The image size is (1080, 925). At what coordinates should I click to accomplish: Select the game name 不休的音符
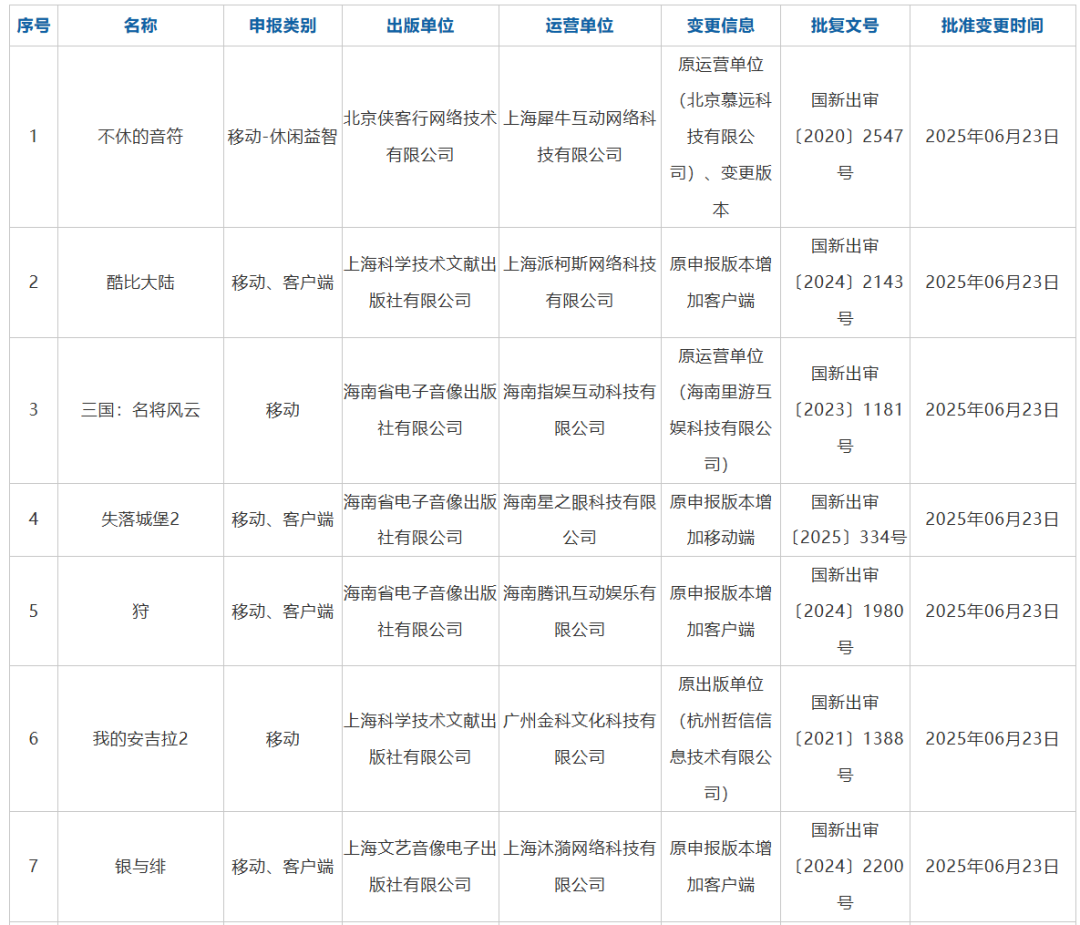tap(141, 136)
